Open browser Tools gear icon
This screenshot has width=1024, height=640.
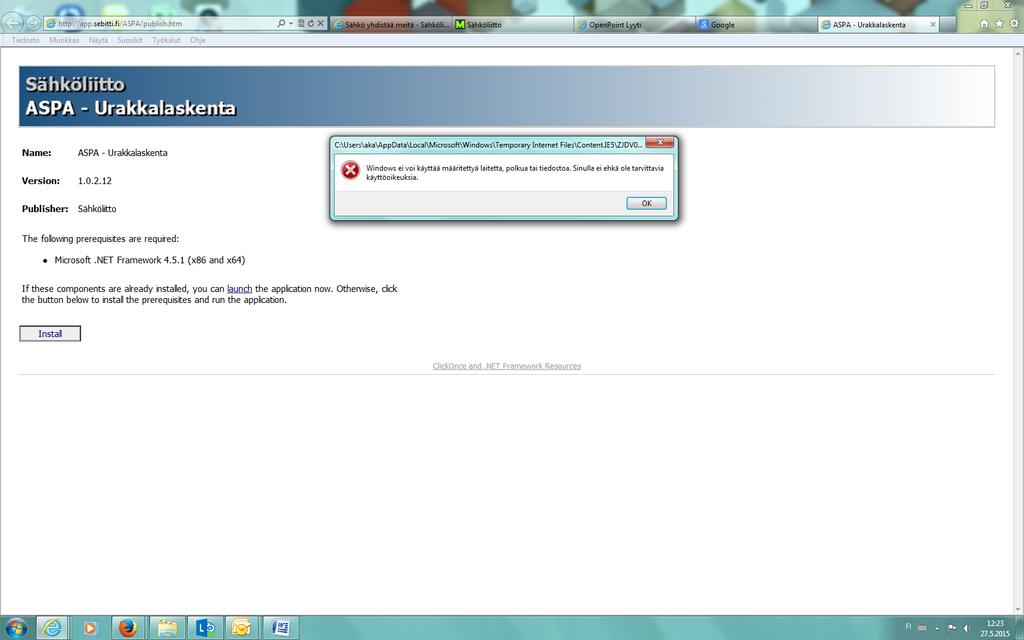1015,24
